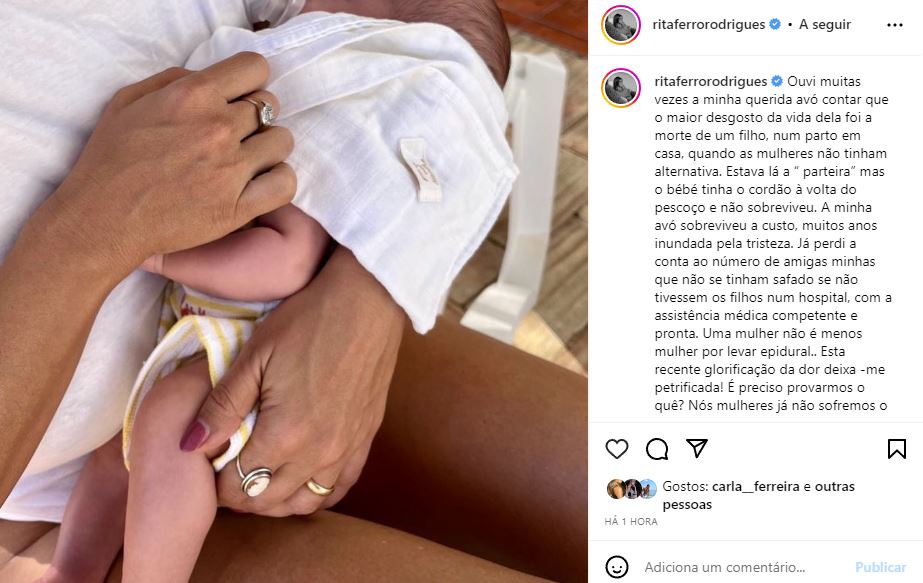Open comments with the speech bubble icon
923x583 pixels.
click(x=656, y=449)
